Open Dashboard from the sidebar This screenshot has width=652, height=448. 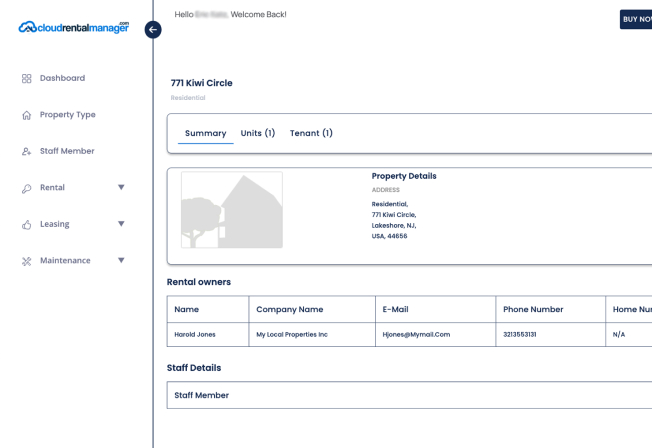click(62, 78)
